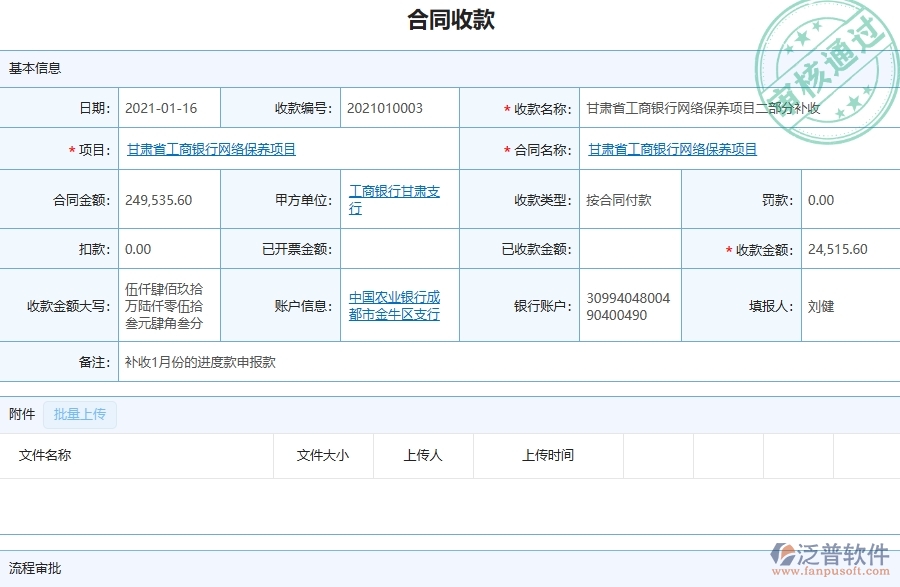折叠基本信息区块
The width and height of the screenshot is (900, 587).
pos(33,68)
